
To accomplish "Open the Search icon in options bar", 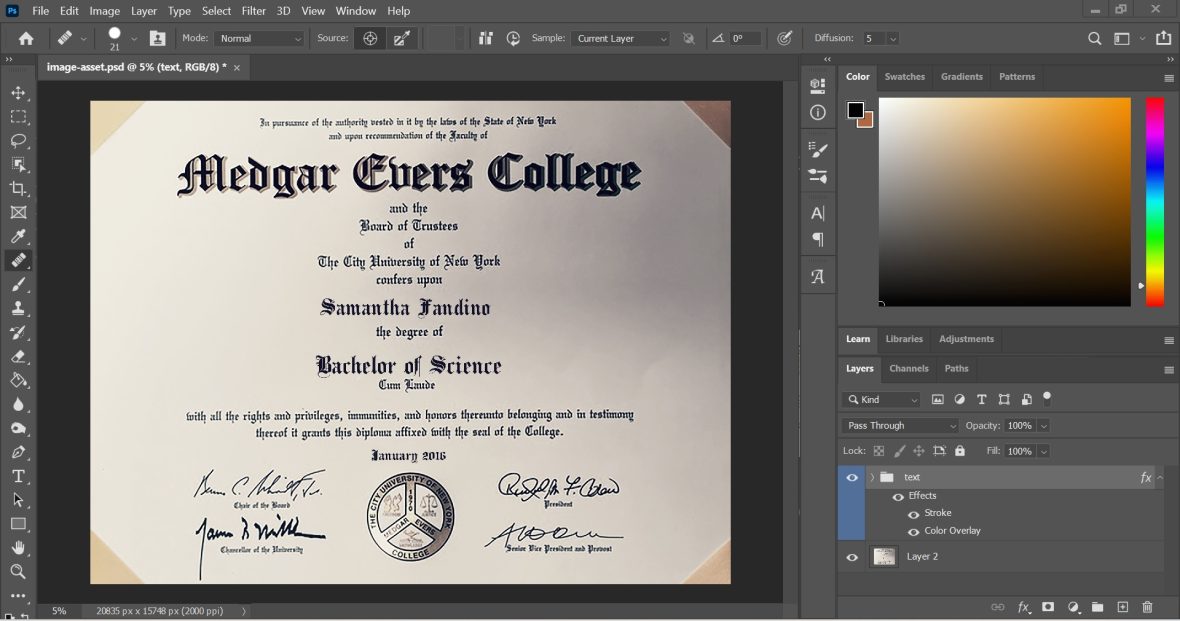I will [1094, 38].
